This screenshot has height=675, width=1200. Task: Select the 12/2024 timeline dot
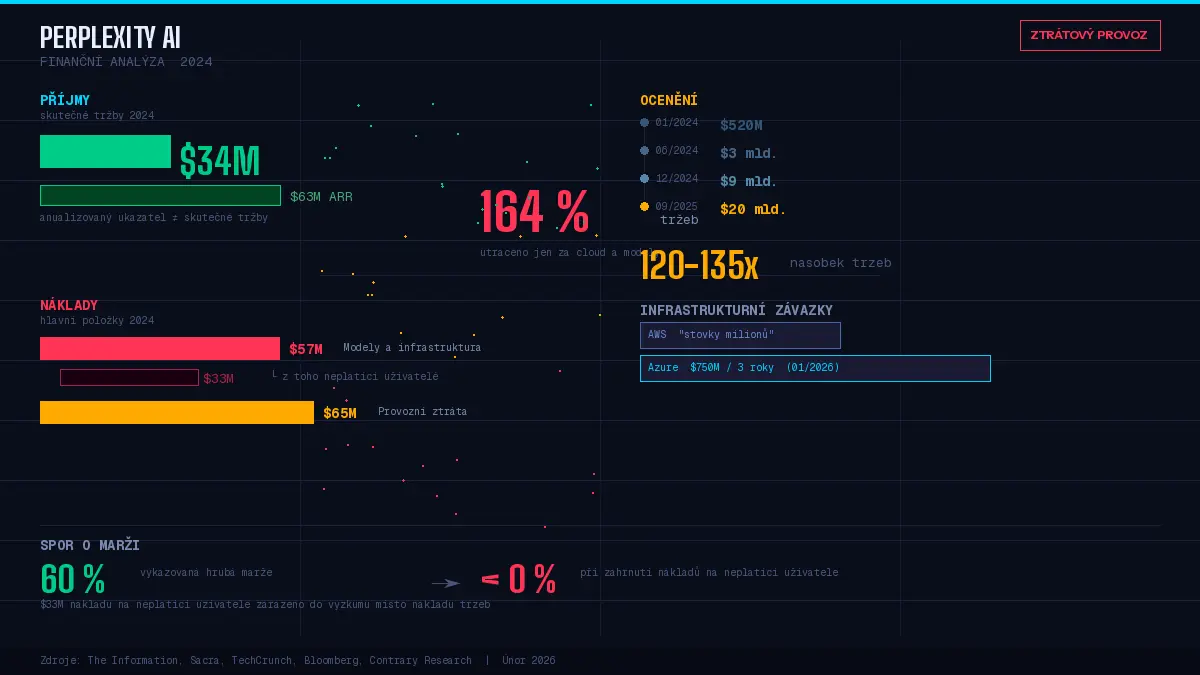point(644,179)
